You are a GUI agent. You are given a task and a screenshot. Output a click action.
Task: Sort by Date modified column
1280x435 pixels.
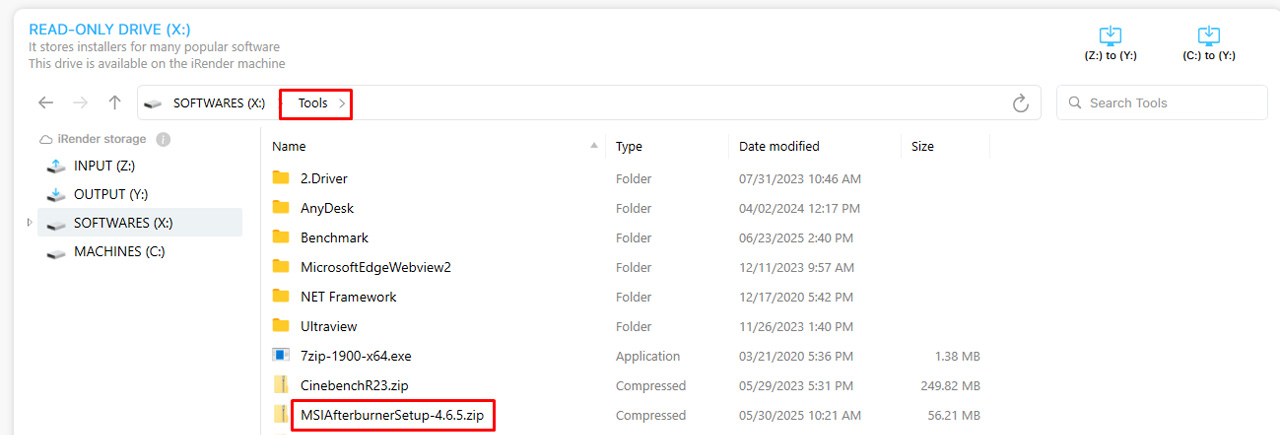(x=779, y=146)
